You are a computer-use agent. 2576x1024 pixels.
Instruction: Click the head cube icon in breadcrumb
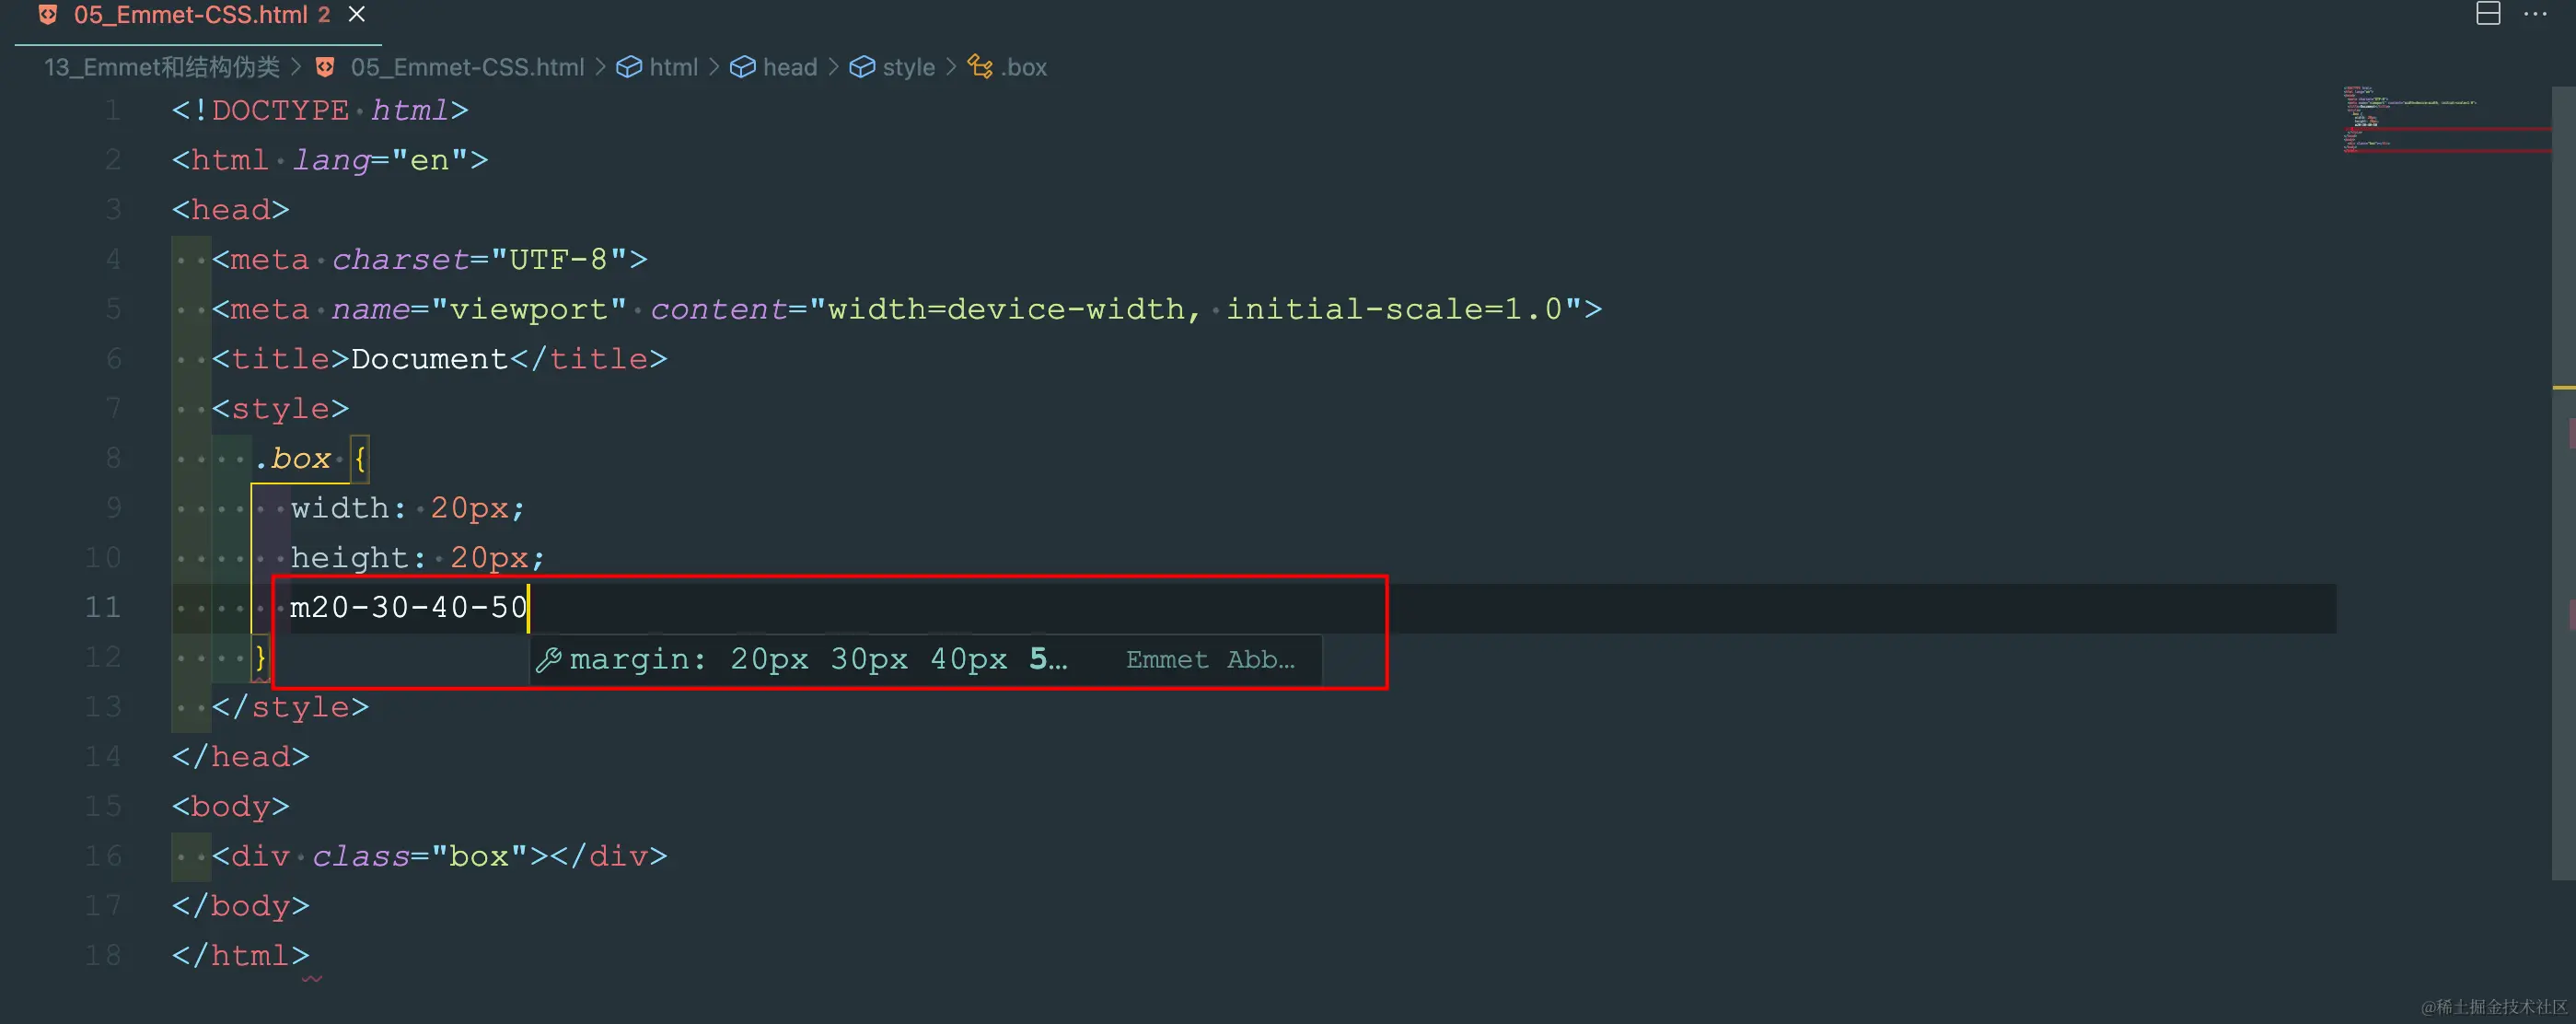point(742,67)
